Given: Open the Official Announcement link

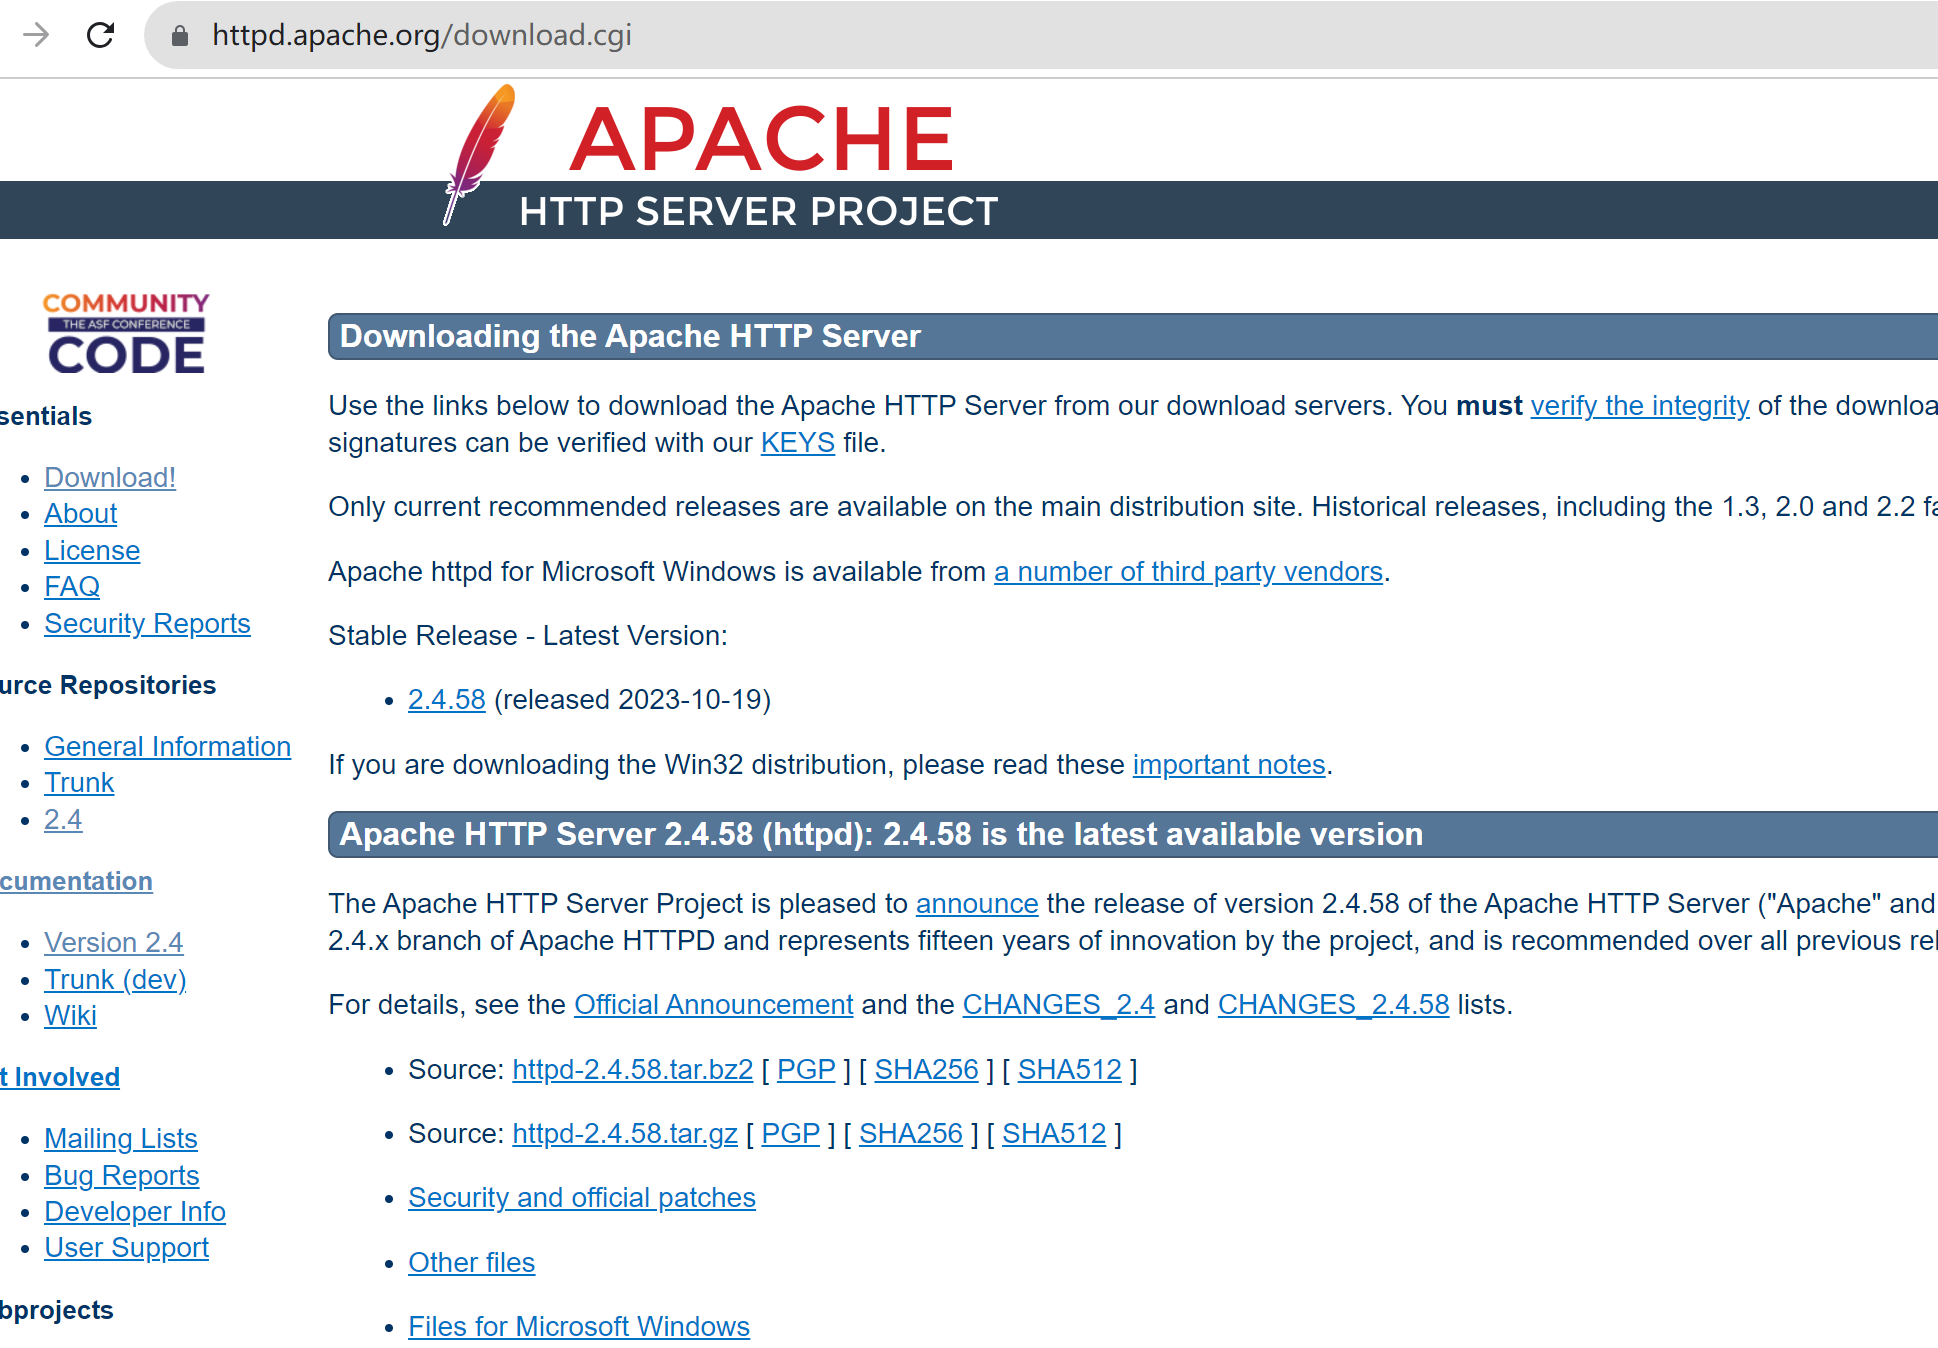Looking at the screenshot, I should 713,1005.
